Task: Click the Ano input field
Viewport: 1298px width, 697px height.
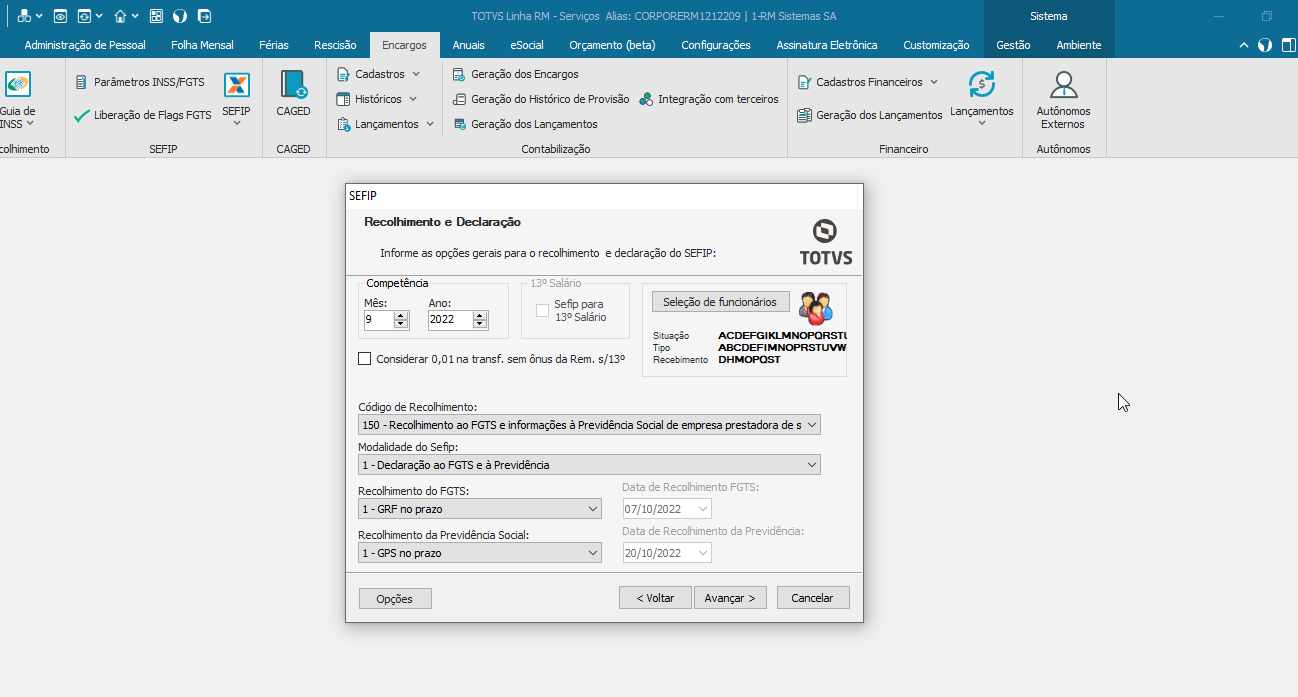Action: [450, 320]
